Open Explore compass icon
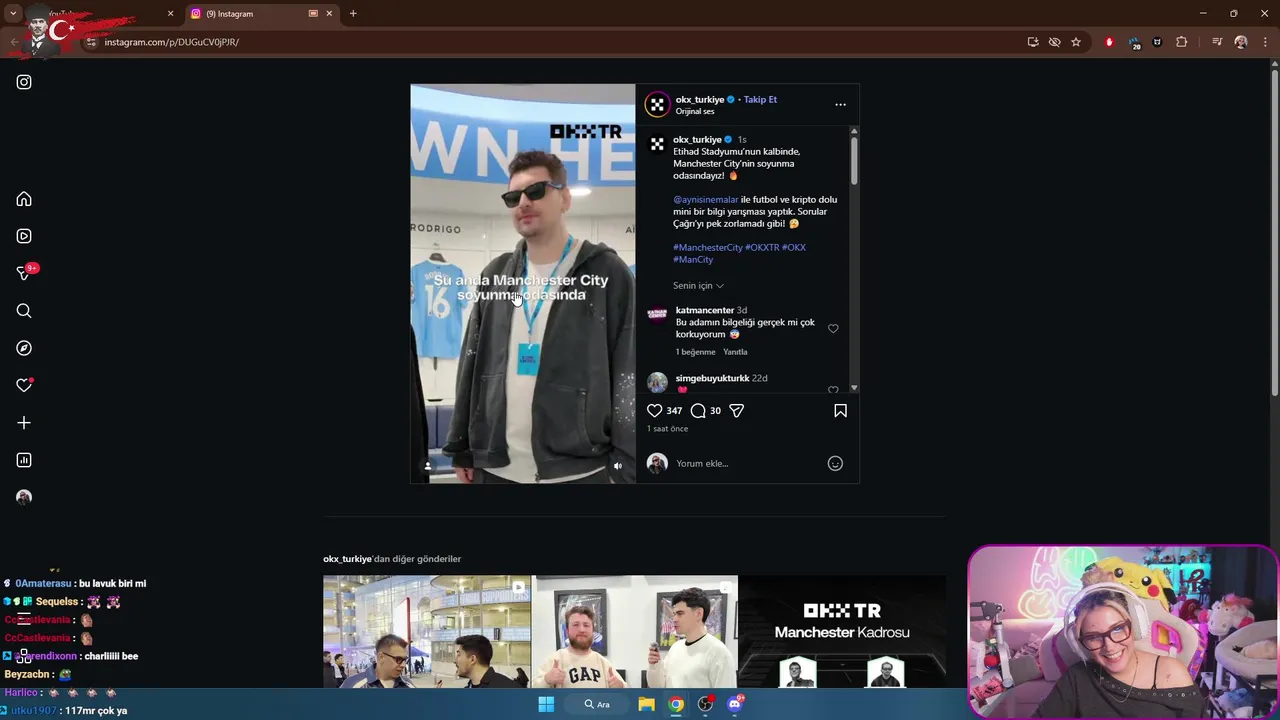The width and height of the screenshot is (1280, 720). (24, 348)
